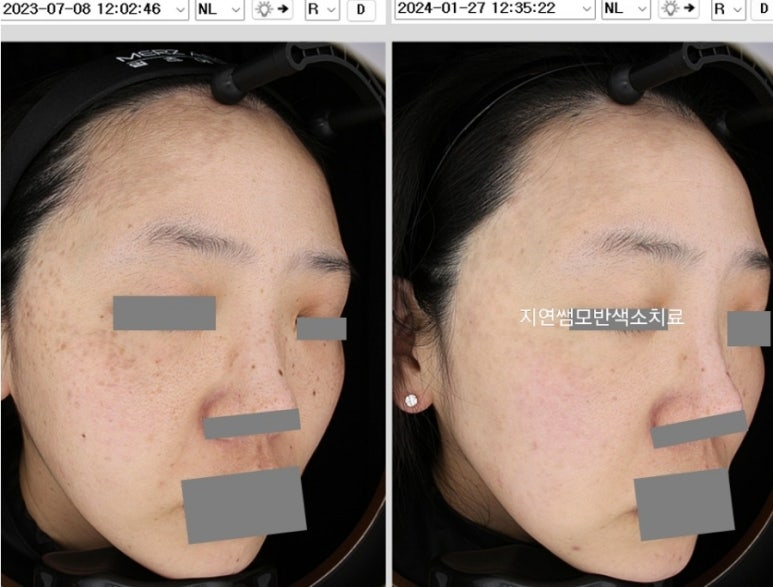This screenshot has height=587, width=773.
Task: Click the large gray chin mask in right photo
Action: pos(684,504)
